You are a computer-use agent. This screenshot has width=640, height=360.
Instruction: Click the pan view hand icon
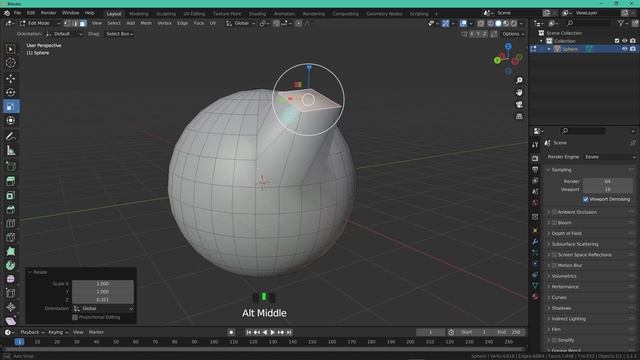pos(519,93)
